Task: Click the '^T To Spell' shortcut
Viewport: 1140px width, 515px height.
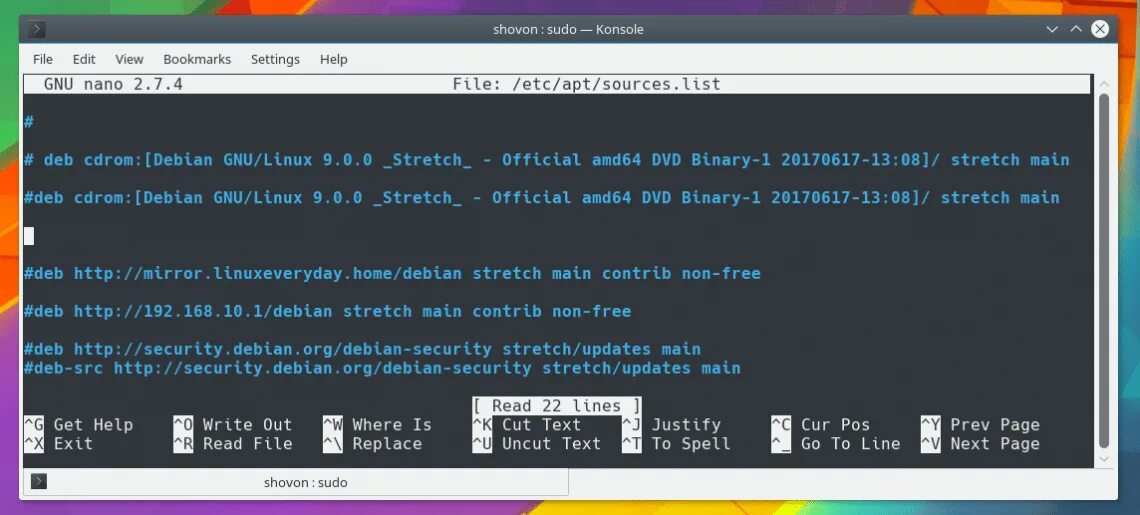Action: (676, 444)
